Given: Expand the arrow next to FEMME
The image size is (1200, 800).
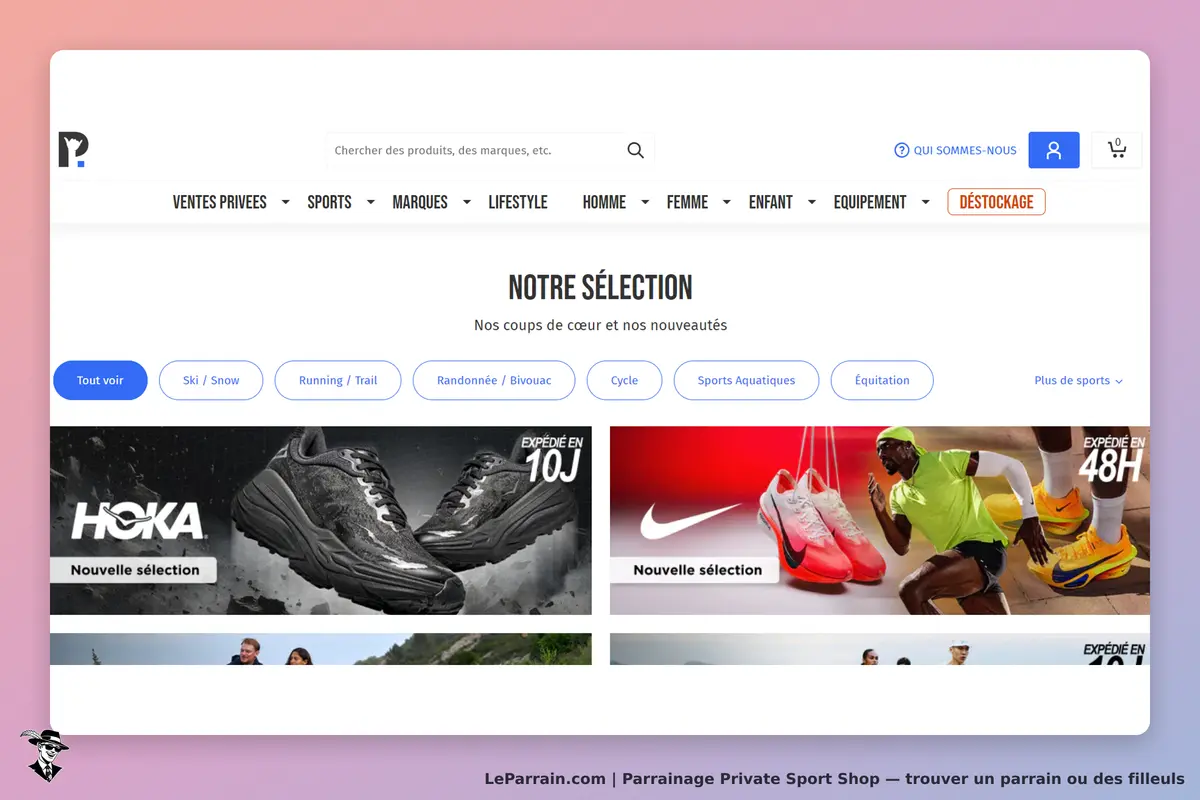Looking at the screenshot, I should coord(727,202).
